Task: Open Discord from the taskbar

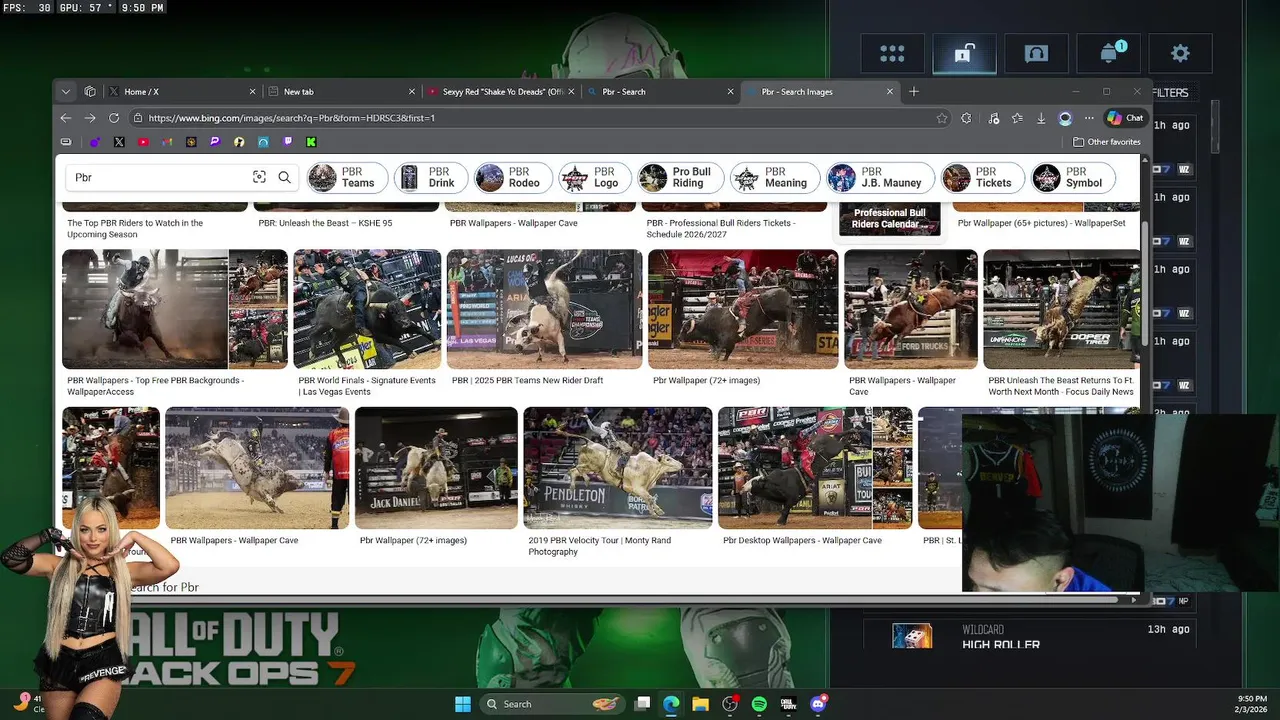Action: point(818,704)
